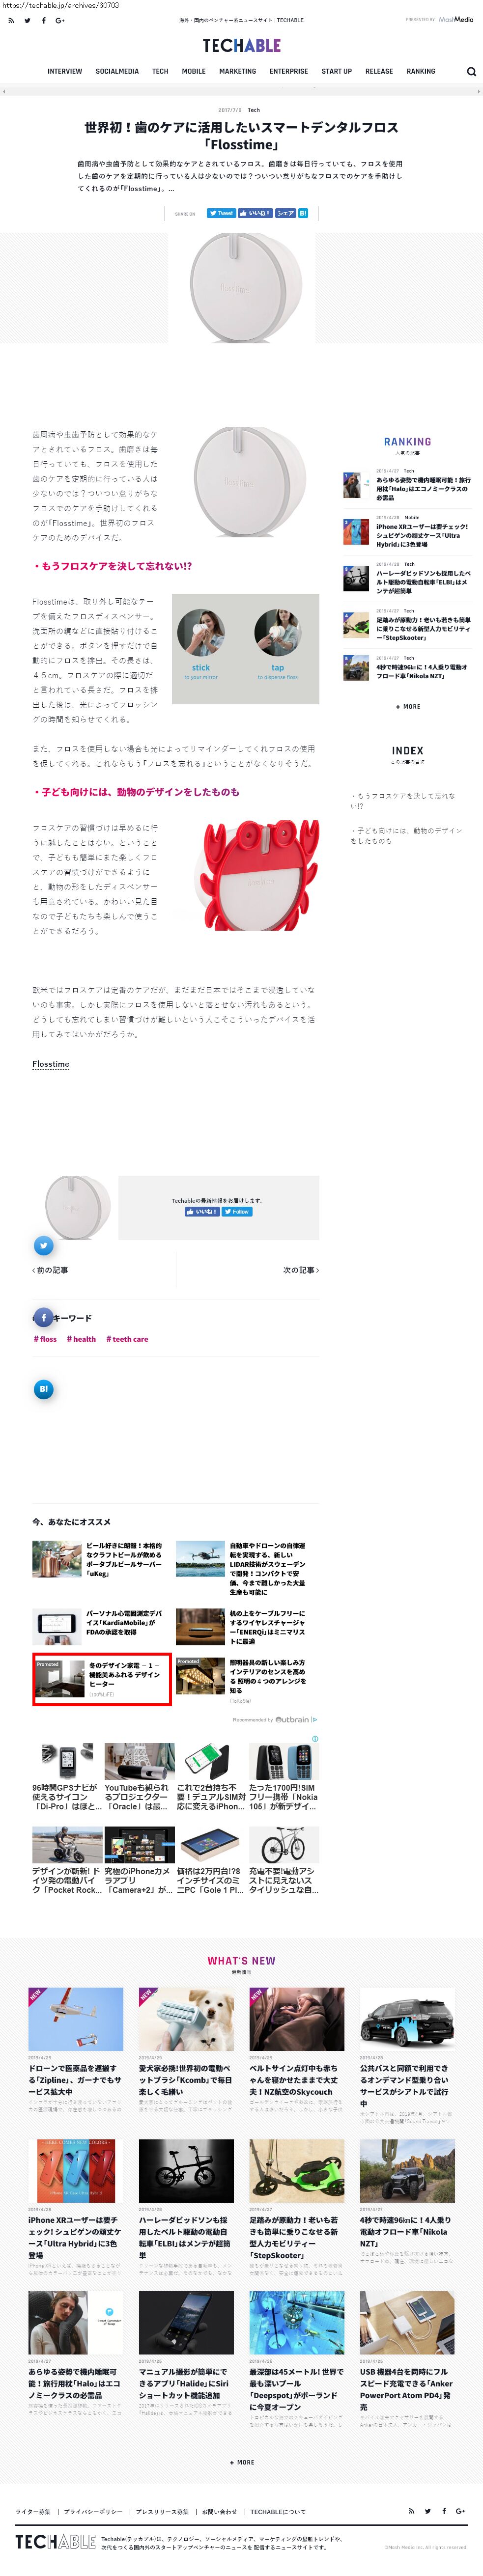Click the RSS icon in the footer
Image resolution: width=483 pixels, height=2576 pixels.
pos(411,2511)
